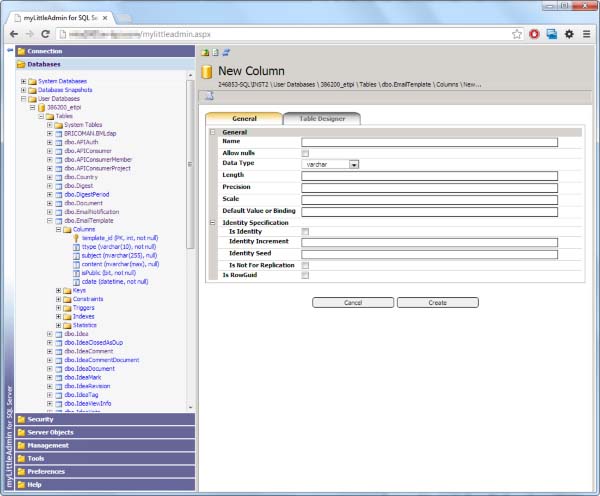
Task: Click the Cancel button
Action: [x=353, y=303]
